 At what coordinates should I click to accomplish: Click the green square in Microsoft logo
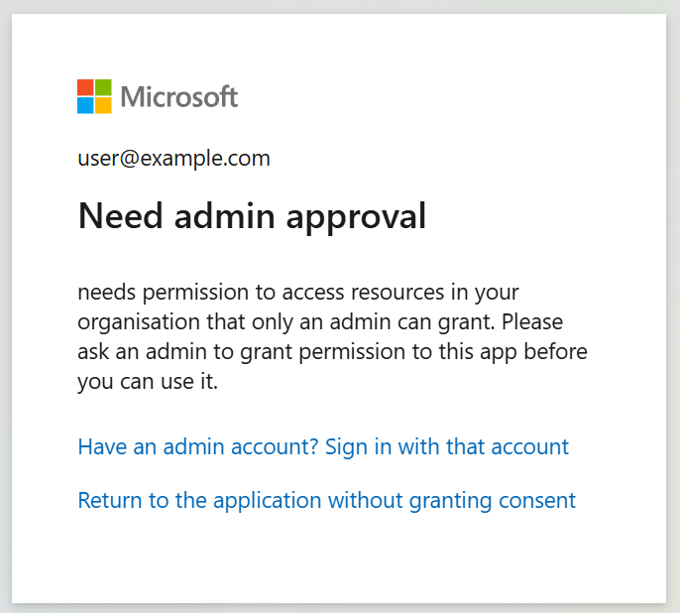(x=104, y=88)
